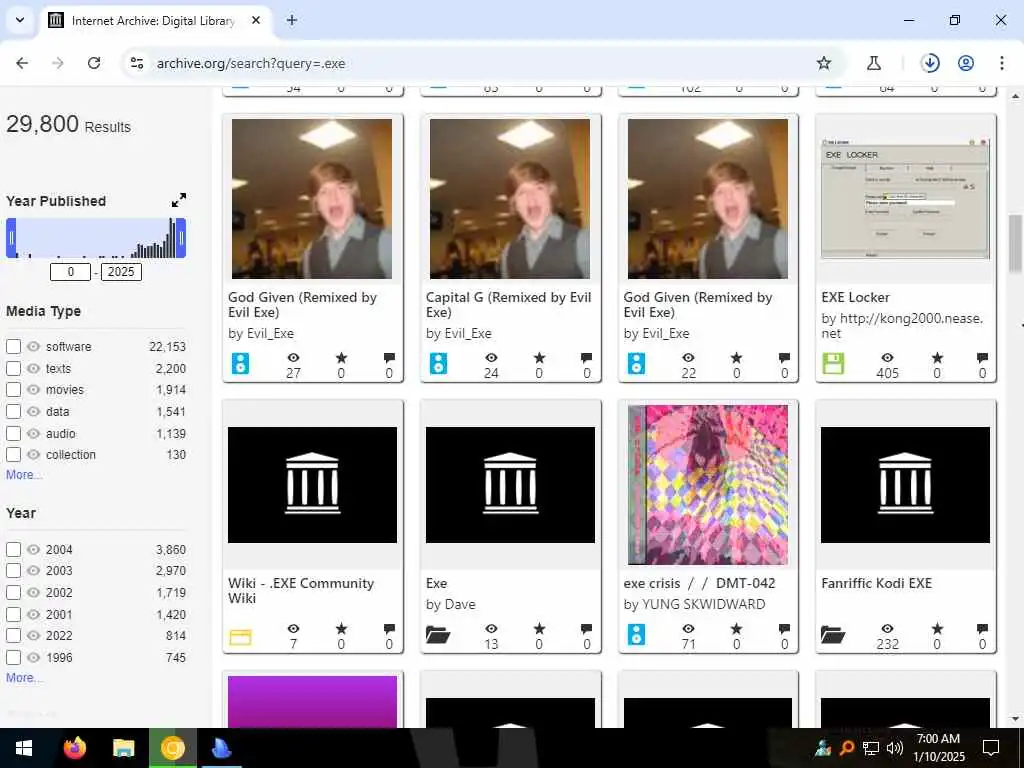Click the folder icon on Fanriffic Kodi EXE
Viewport: 1024px width, 768px height.
click(833, 635)
